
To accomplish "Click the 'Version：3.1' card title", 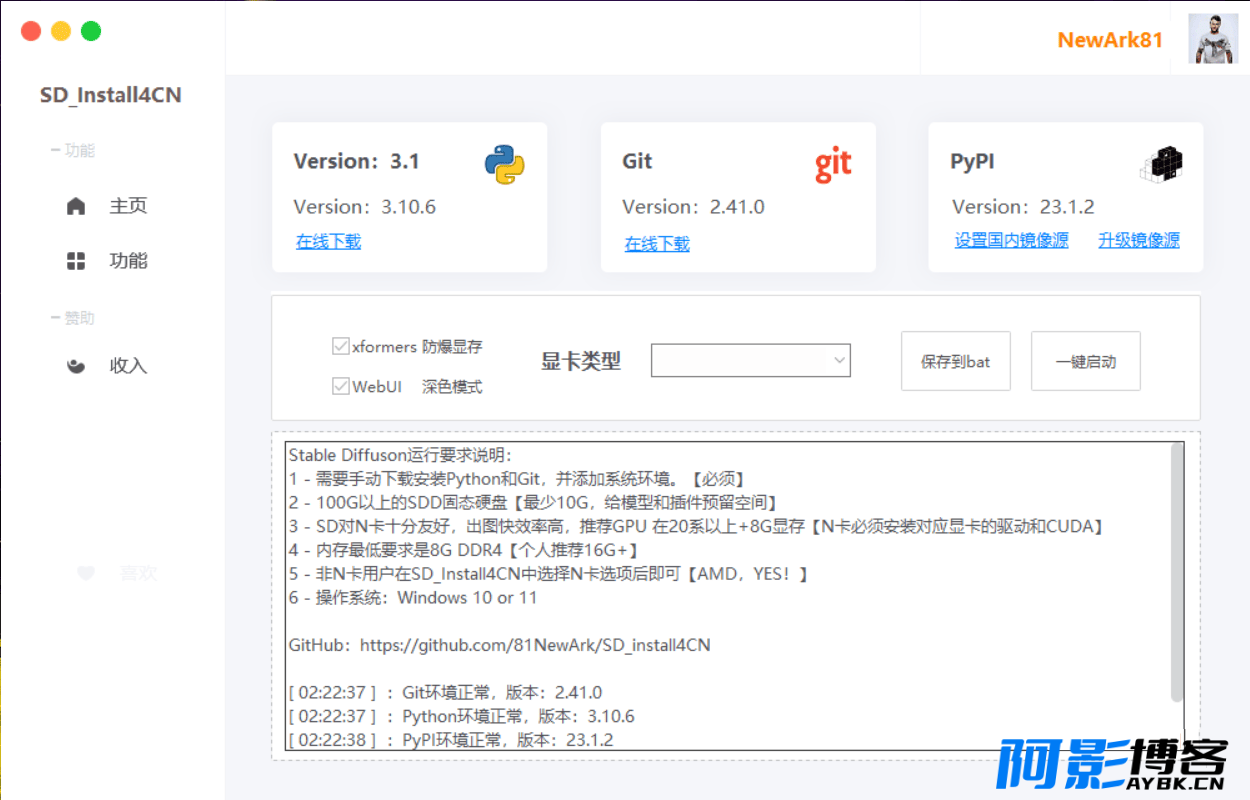I will [357, 162].
